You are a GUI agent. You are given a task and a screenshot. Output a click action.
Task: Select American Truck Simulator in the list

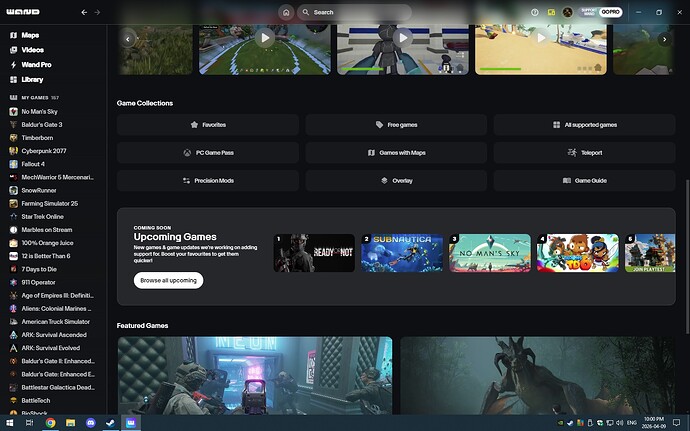coord(55,322)
